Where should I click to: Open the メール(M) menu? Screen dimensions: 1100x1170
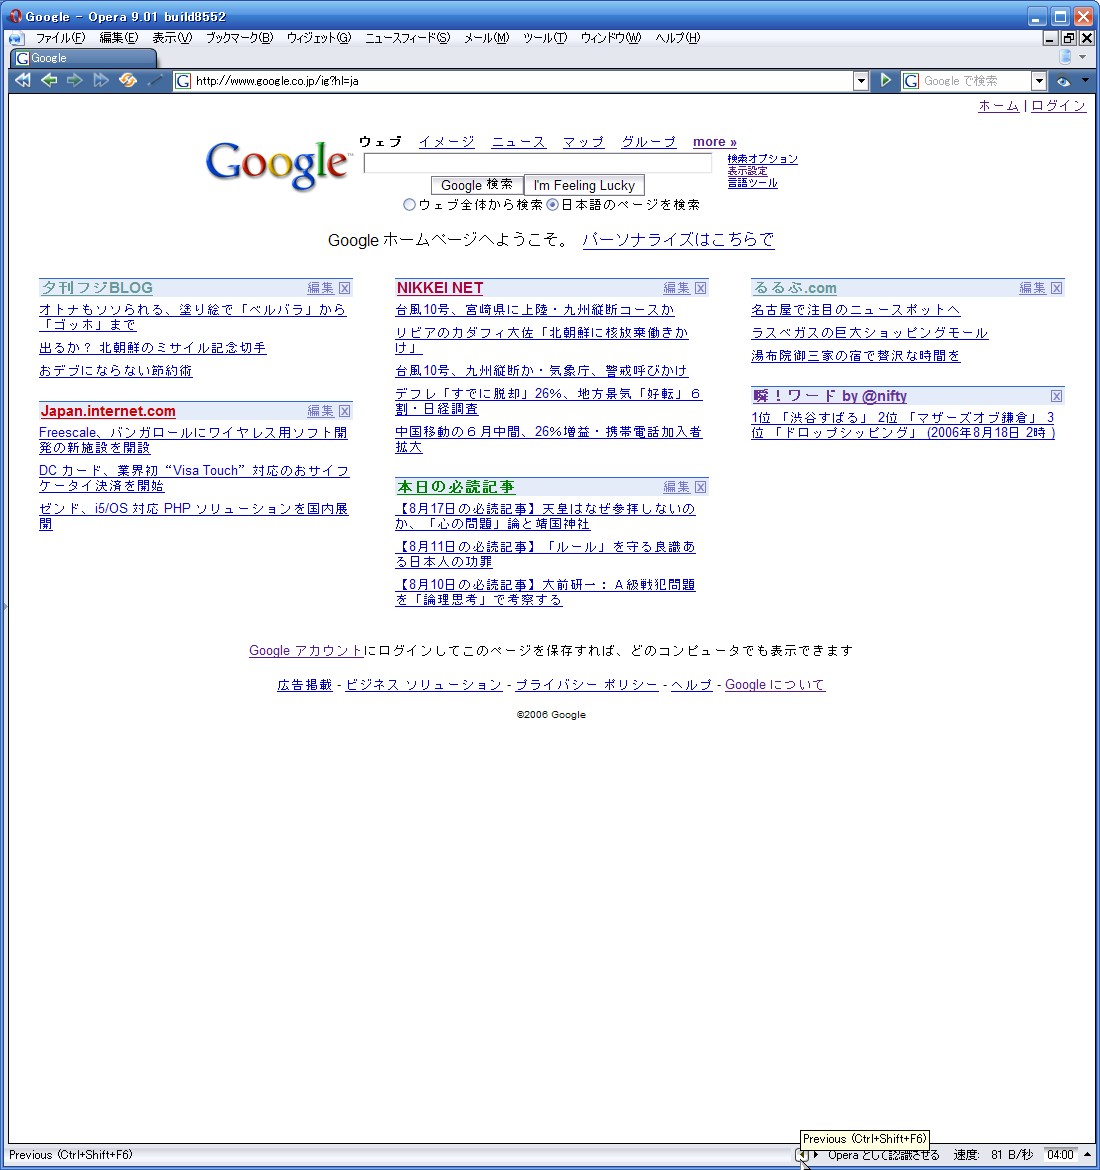pyautogui.click(x=487, y=38)
